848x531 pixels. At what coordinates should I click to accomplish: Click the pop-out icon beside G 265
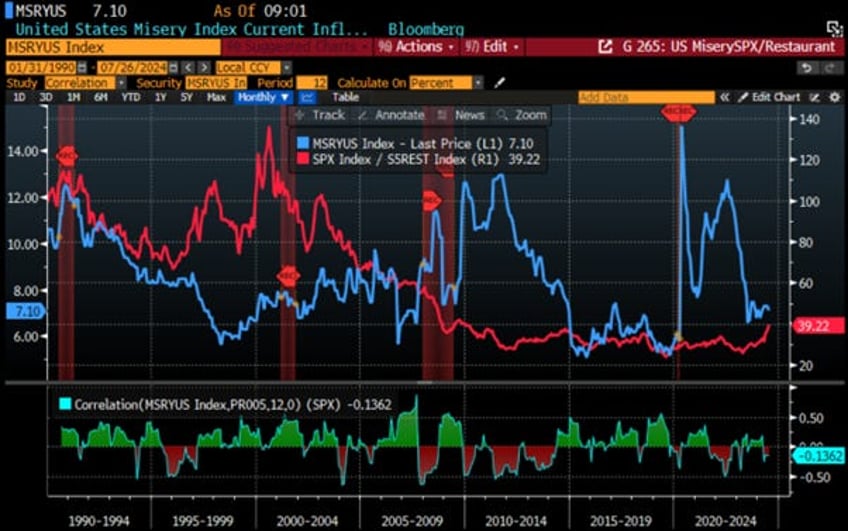(x=605, y=47)
